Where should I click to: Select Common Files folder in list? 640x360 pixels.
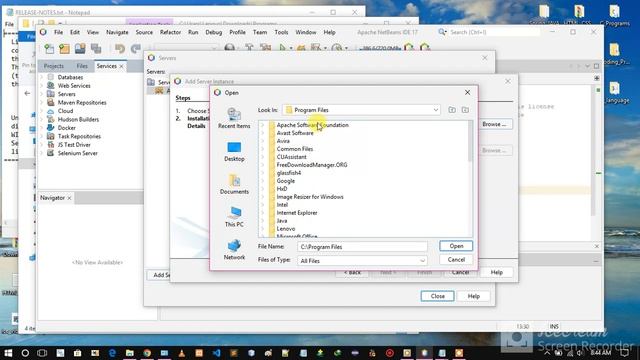pyautogui.click(x=294, y=149)
